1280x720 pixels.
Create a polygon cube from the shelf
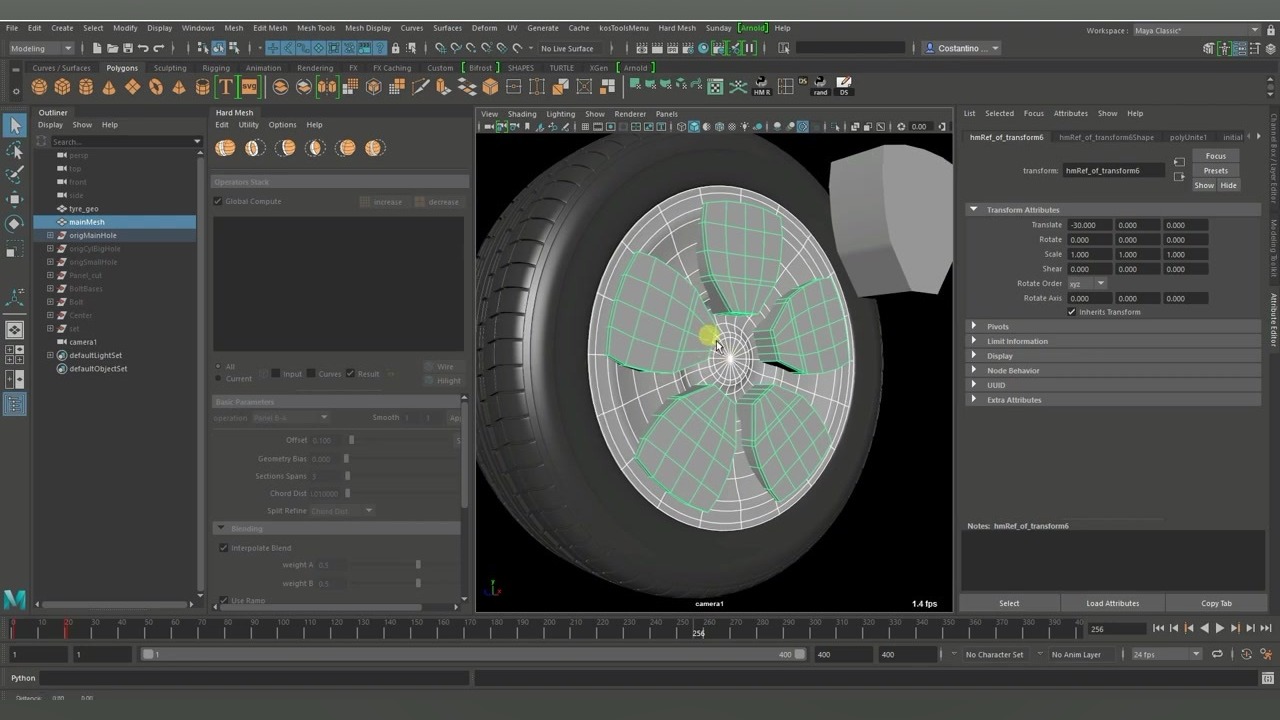63,88
